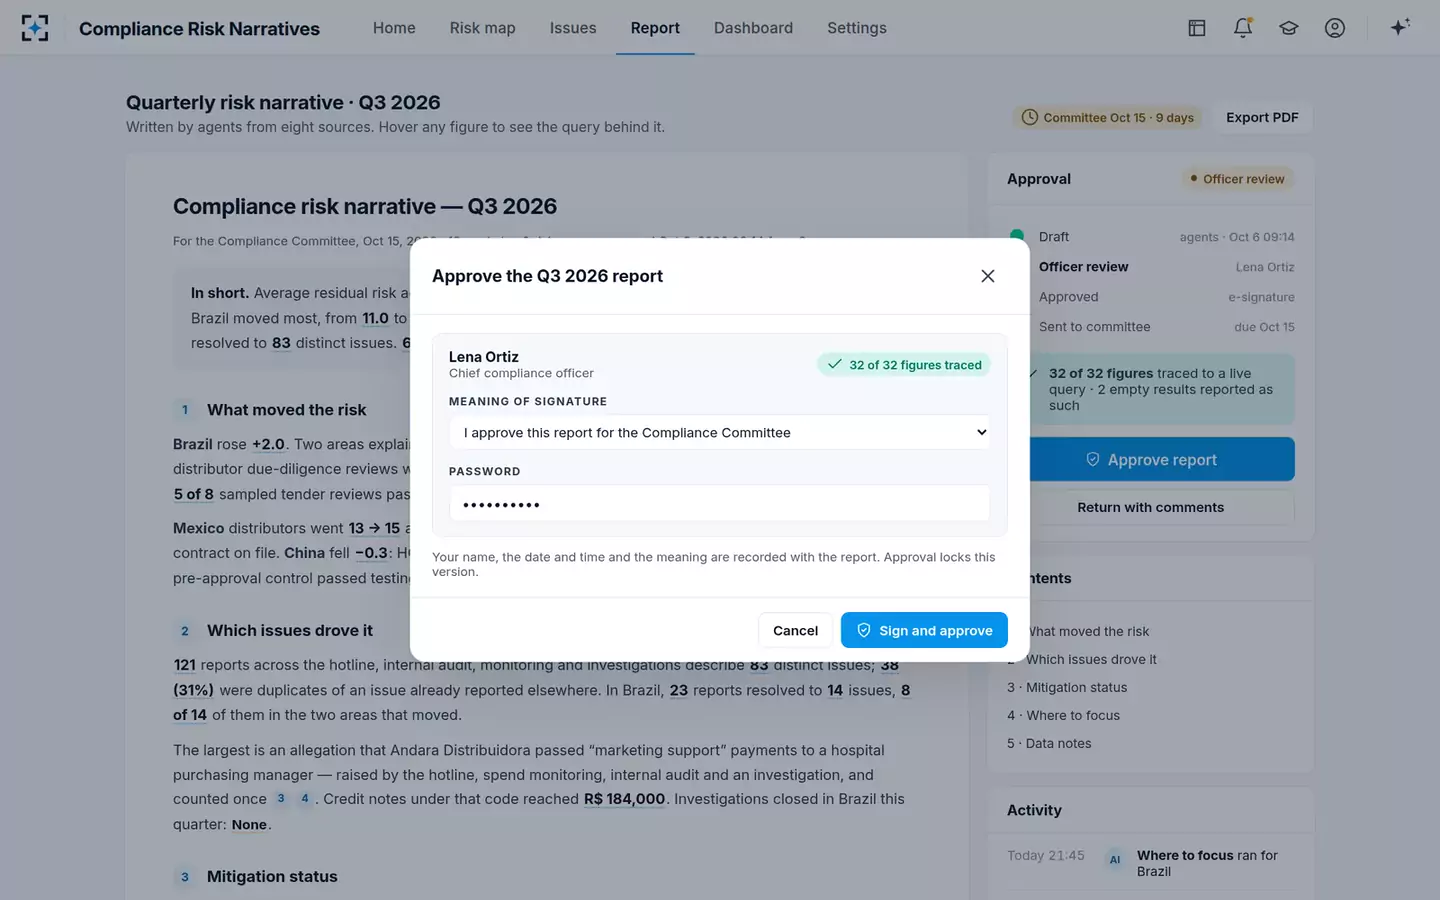1440x900 pixels.
Task: Open citation 3 after 'counted once'
Action: (x=281, y=798)
